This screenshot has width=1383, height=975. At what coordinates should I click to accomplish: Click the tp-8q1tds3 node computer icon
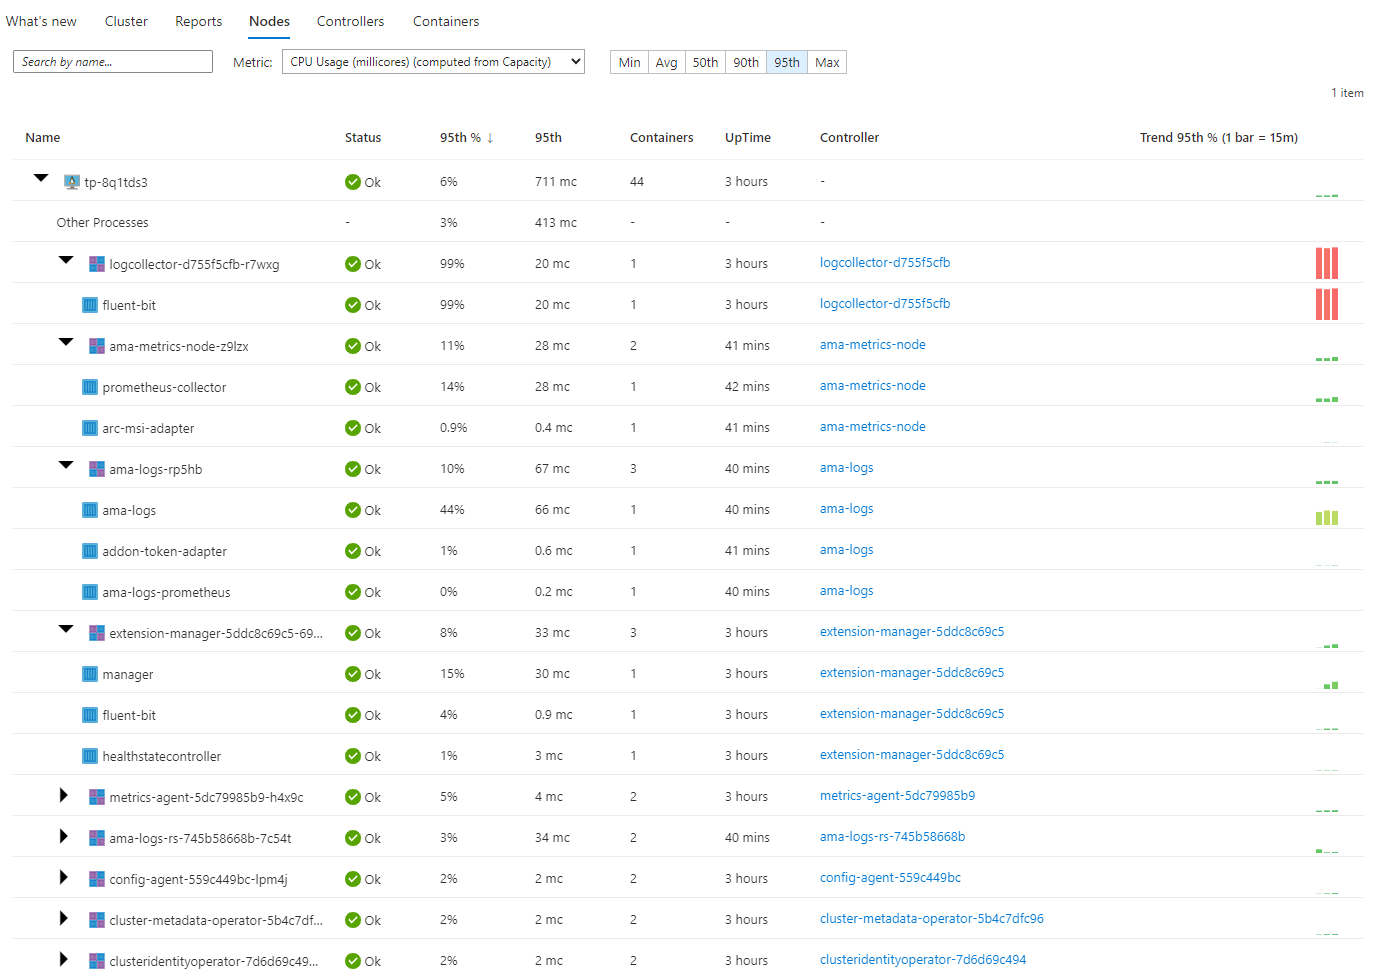pyautogui.click(x=72, y=182)
